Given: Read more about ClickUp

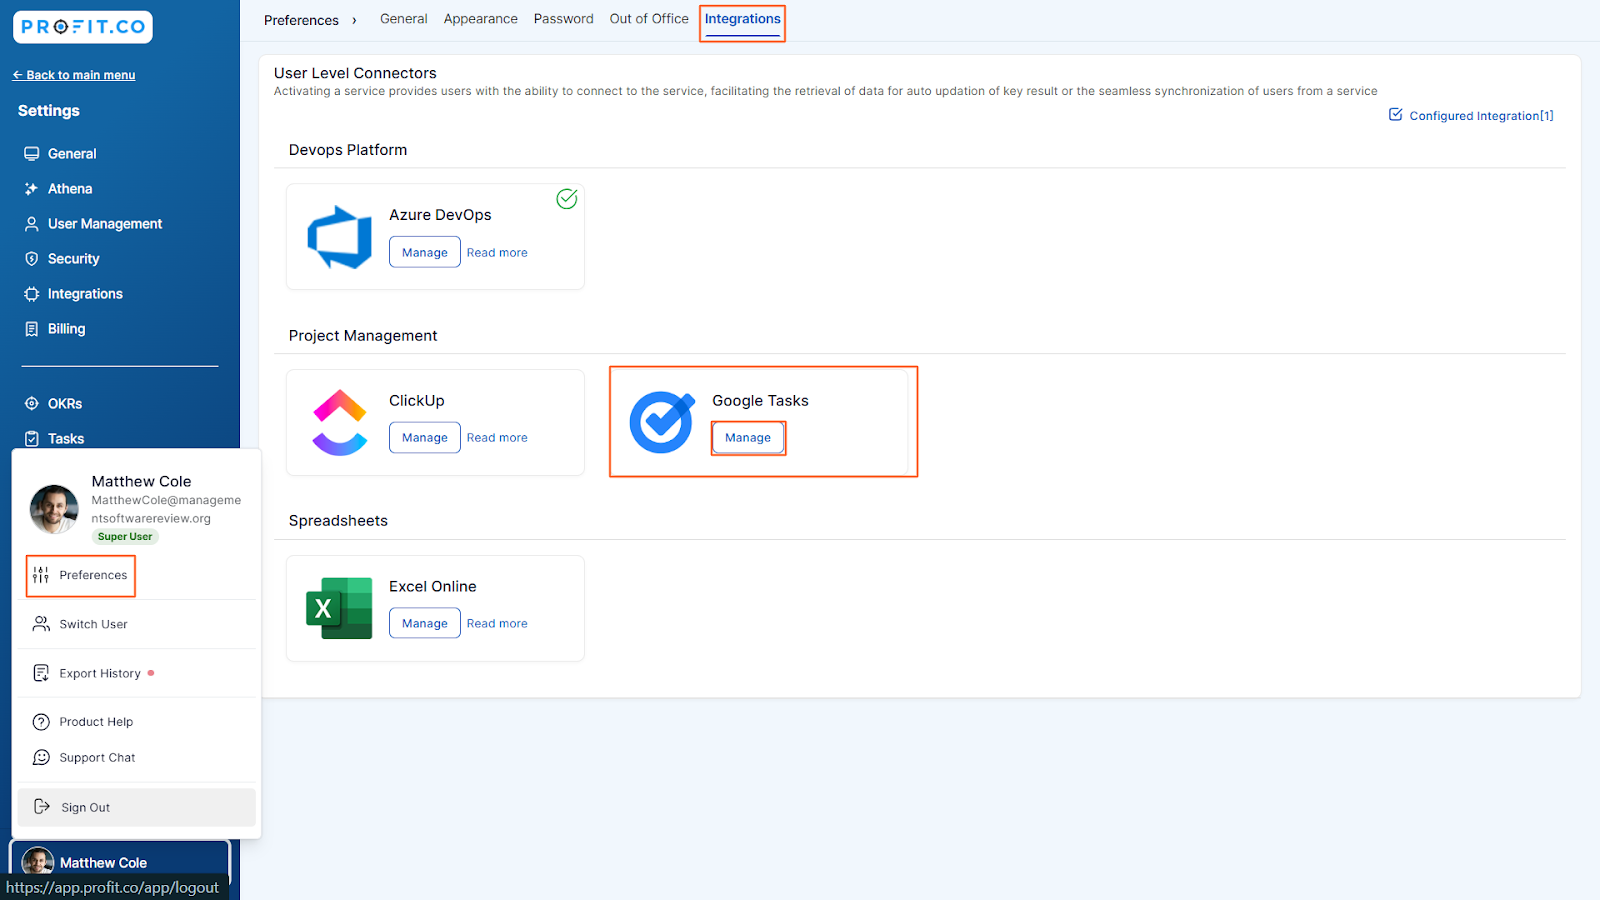Looking at the screenshot, I should (497, 438).
